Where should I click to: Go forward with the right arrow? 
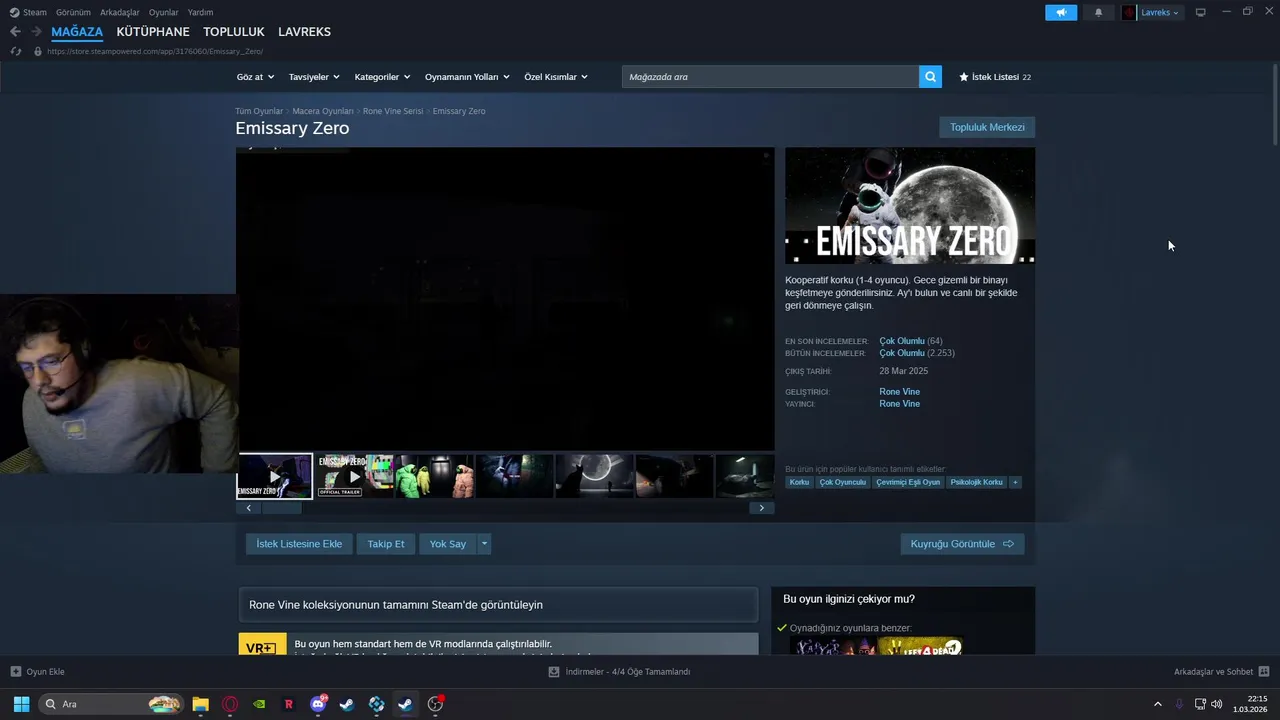[36, 32]
